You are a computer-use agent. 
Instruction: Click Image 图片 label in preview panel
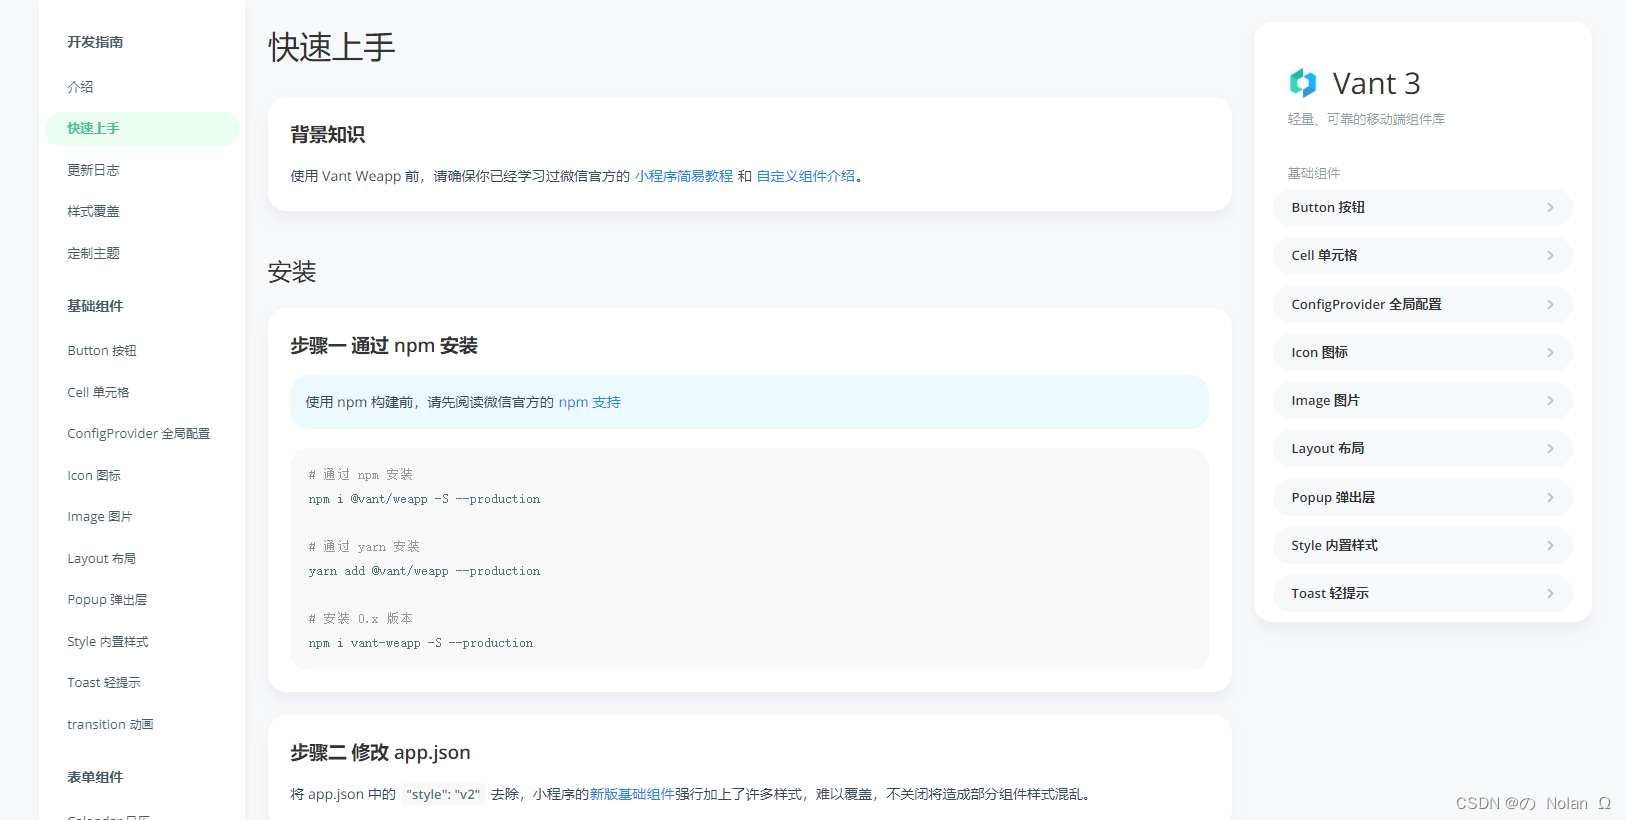pos(1325,401)
